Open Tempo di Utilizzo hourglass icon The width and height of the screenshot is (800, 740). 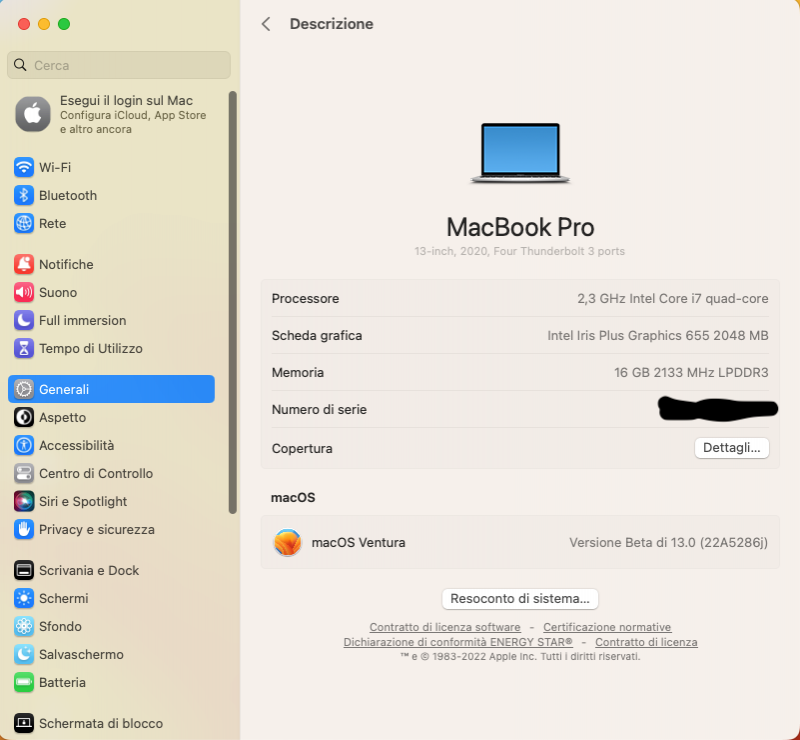[24, 348]
